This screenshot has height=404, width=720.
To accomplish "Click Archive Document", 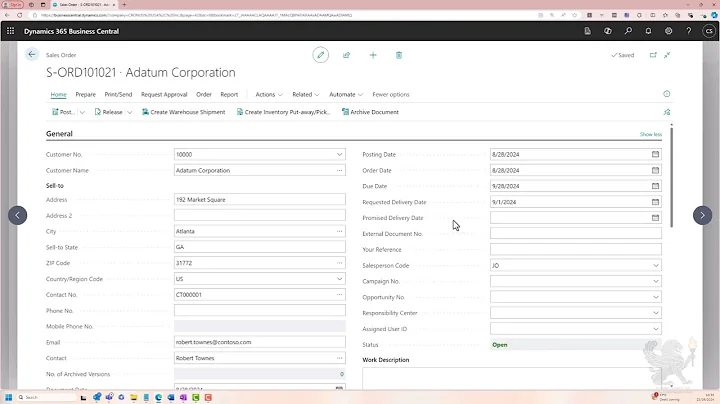I will (370, 112).
